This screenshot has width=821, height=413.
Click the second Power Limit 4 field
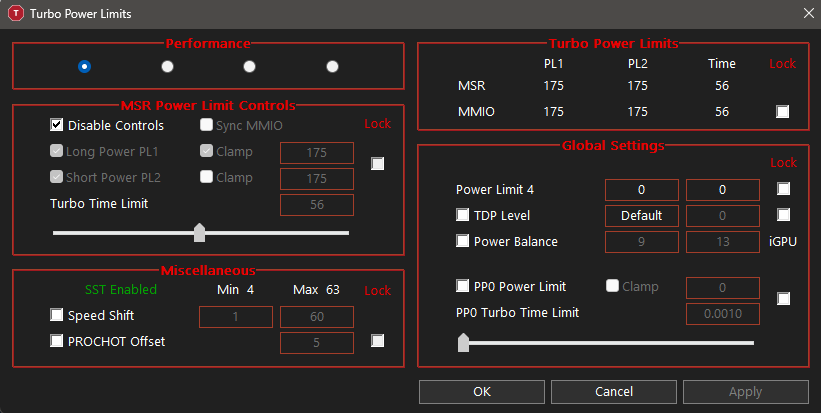(x=723, y=190)
